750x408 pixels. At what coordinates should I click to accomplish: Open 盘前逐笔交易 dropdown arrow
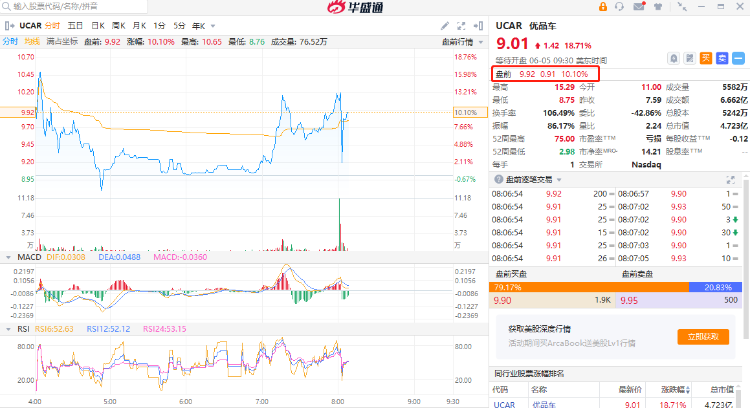tap(559, 180)
